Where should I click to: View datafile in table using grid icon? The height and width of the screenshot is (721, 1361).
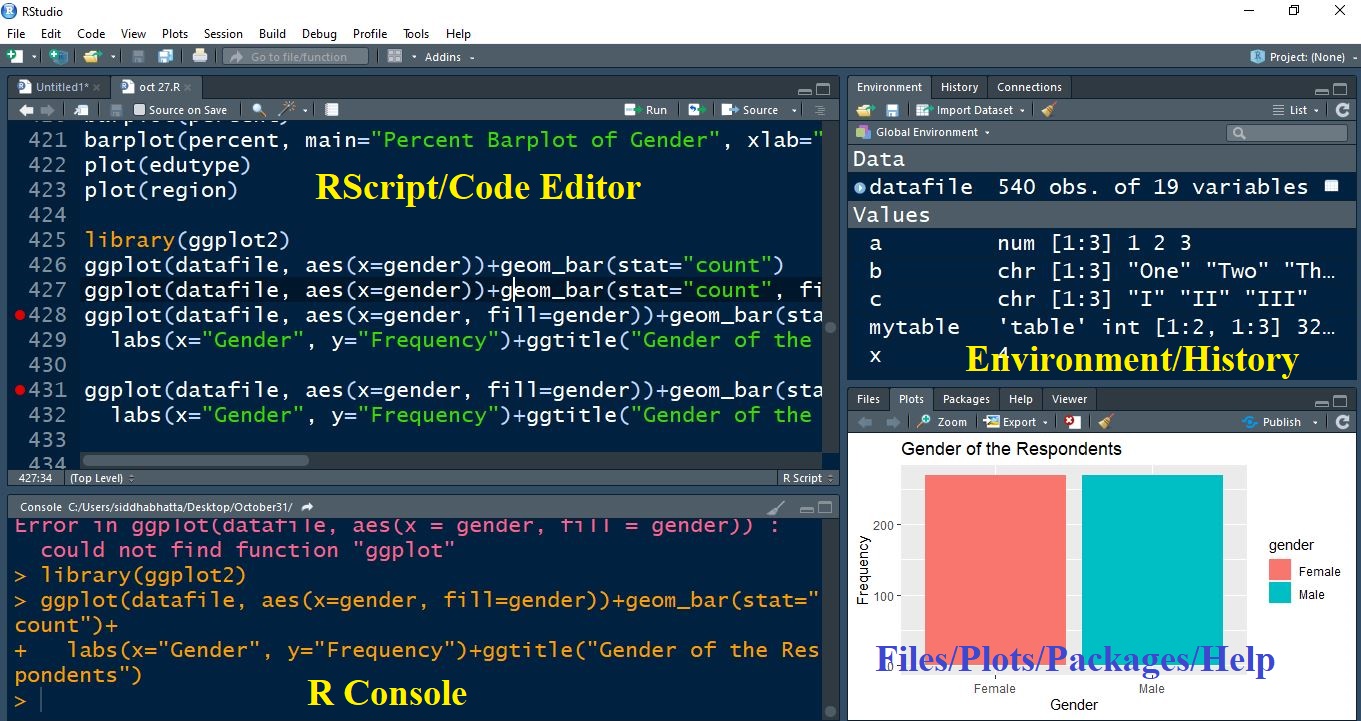coord(1331,186)
